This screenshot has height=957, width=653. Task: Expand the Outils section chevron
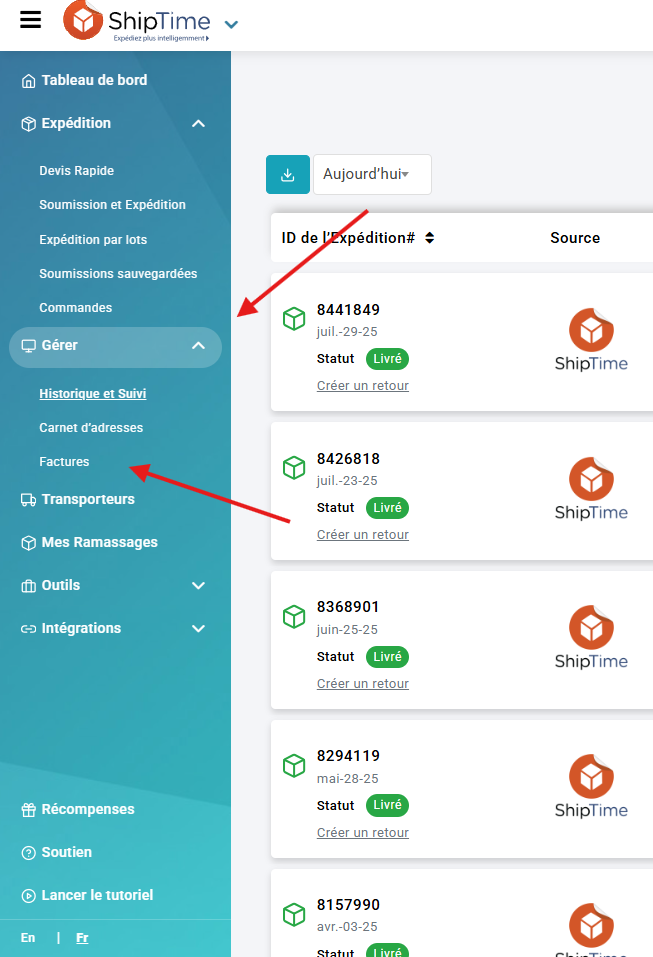(x=198, y=585)
